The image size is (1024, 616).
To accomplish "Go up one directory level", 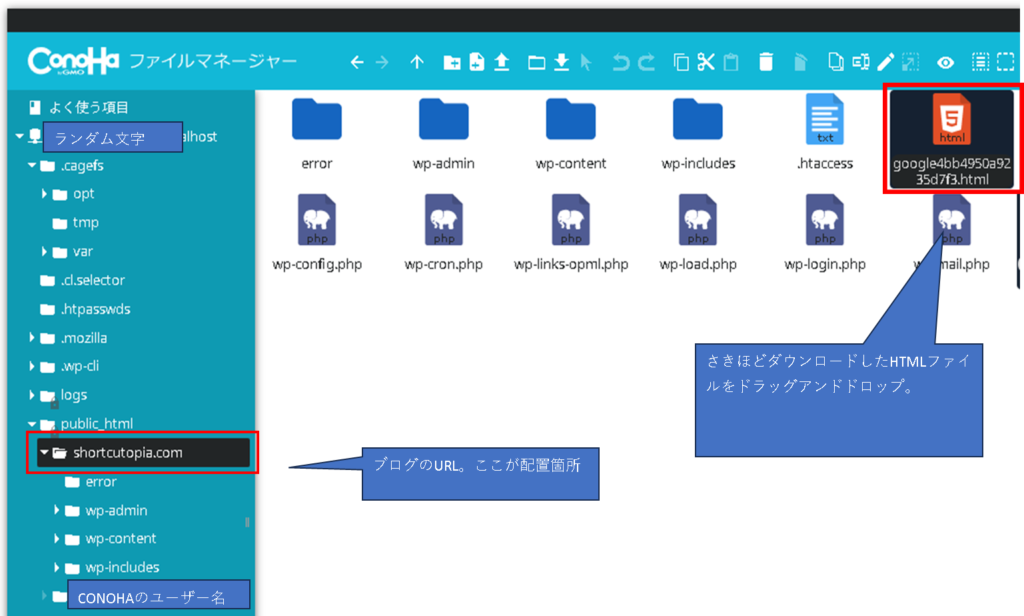I will click(417, 62).
